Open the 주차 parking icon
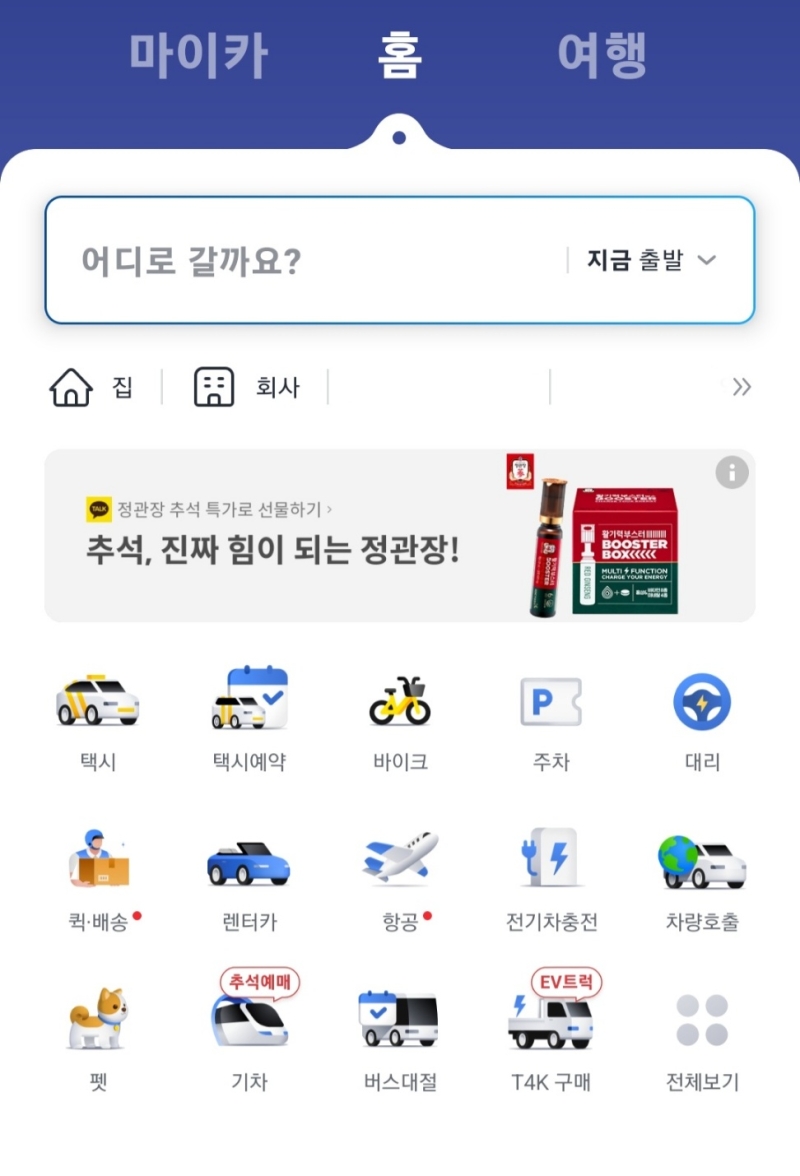The width and height of the screenshot is (800, 1176). tap(551, 701)
